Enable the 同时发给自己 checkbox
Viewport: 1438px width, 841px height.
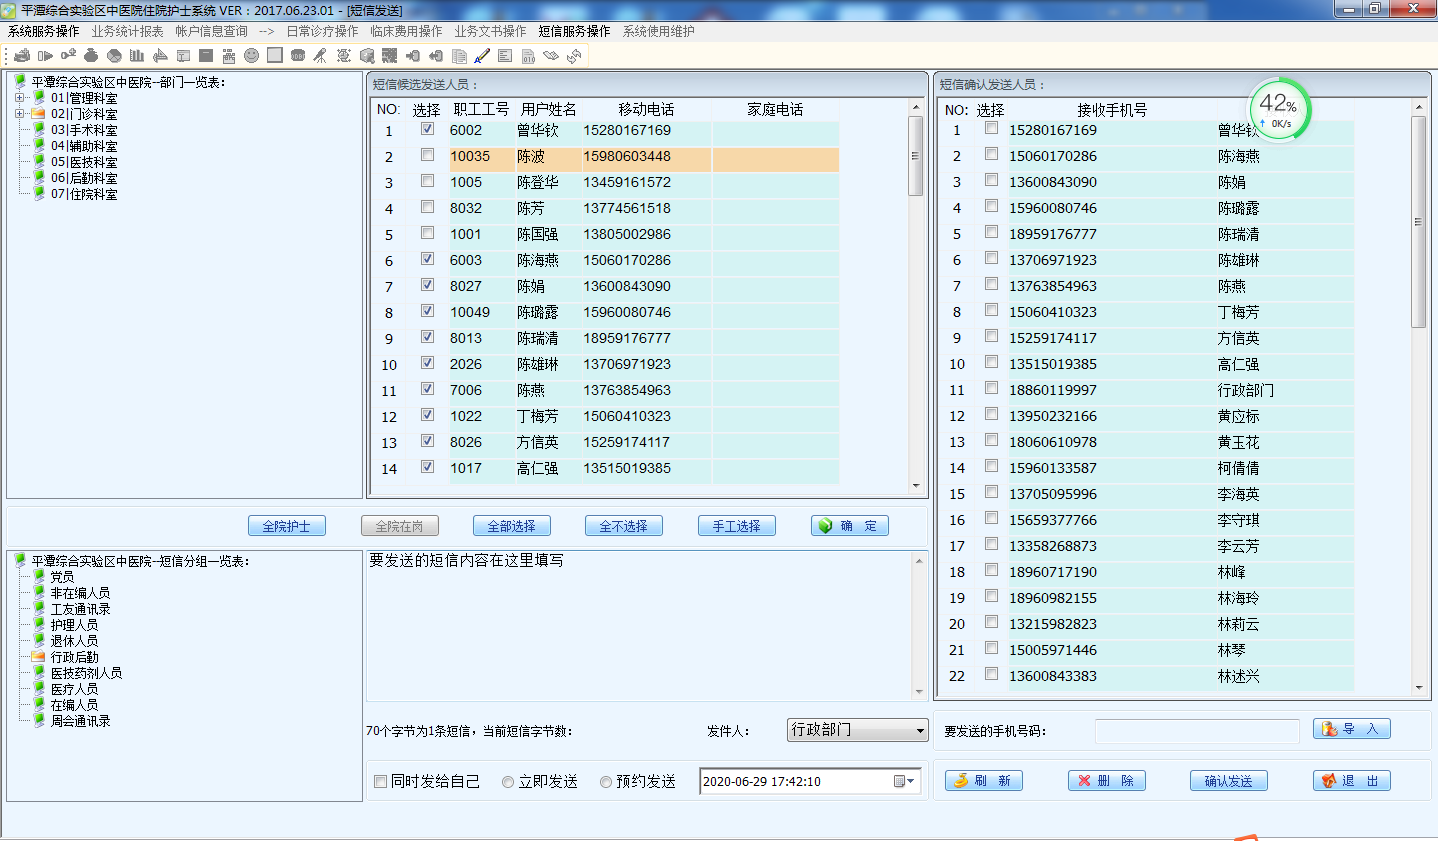pyautogui.click(x=380, y=782)
